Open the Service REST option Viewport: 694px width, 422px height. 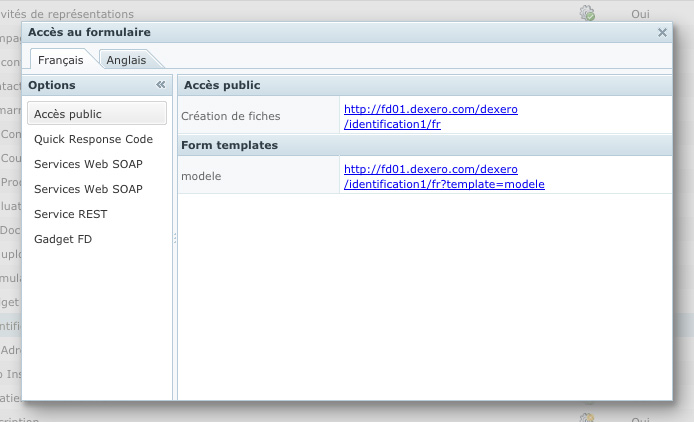tap(70, 214)
